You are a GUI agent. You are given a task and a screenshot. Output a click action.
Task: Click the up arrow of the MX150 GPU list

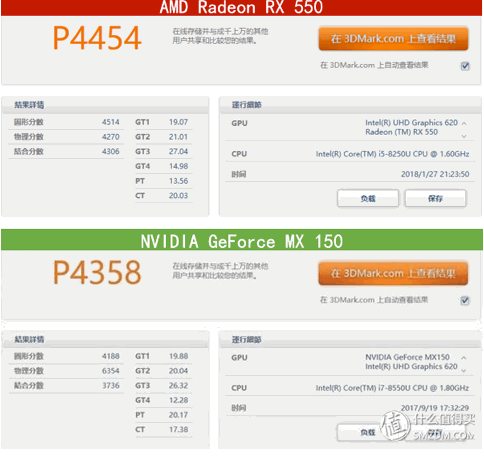point(464,358)
